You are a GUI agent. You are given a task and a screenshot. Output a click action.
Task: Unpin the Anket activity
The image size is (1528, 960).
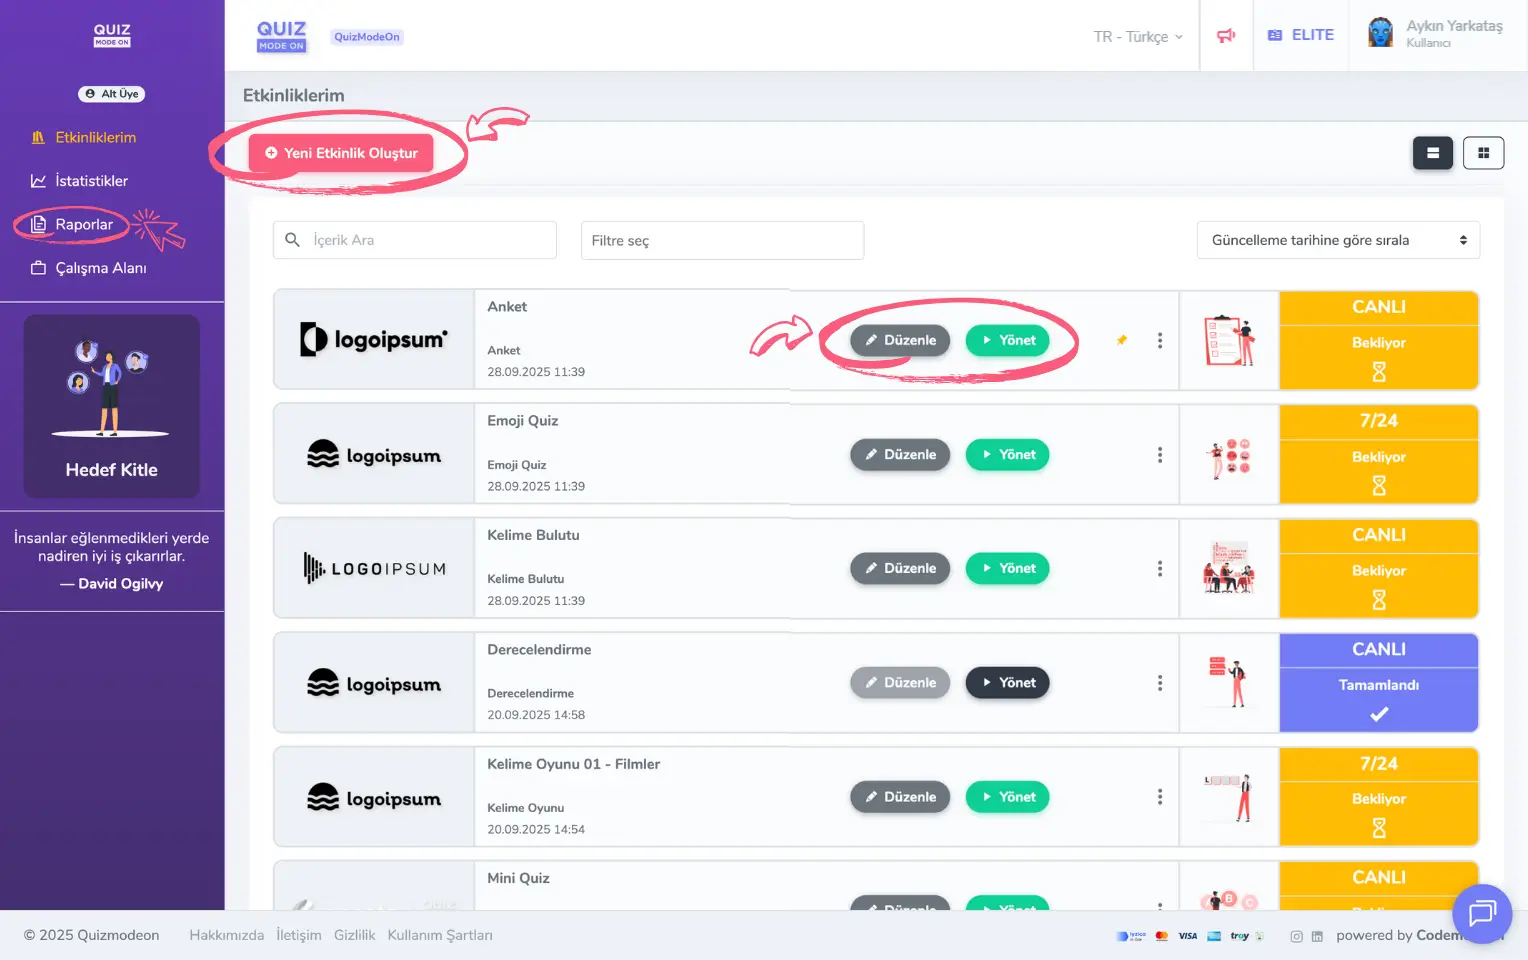[x=1121, y=340]
